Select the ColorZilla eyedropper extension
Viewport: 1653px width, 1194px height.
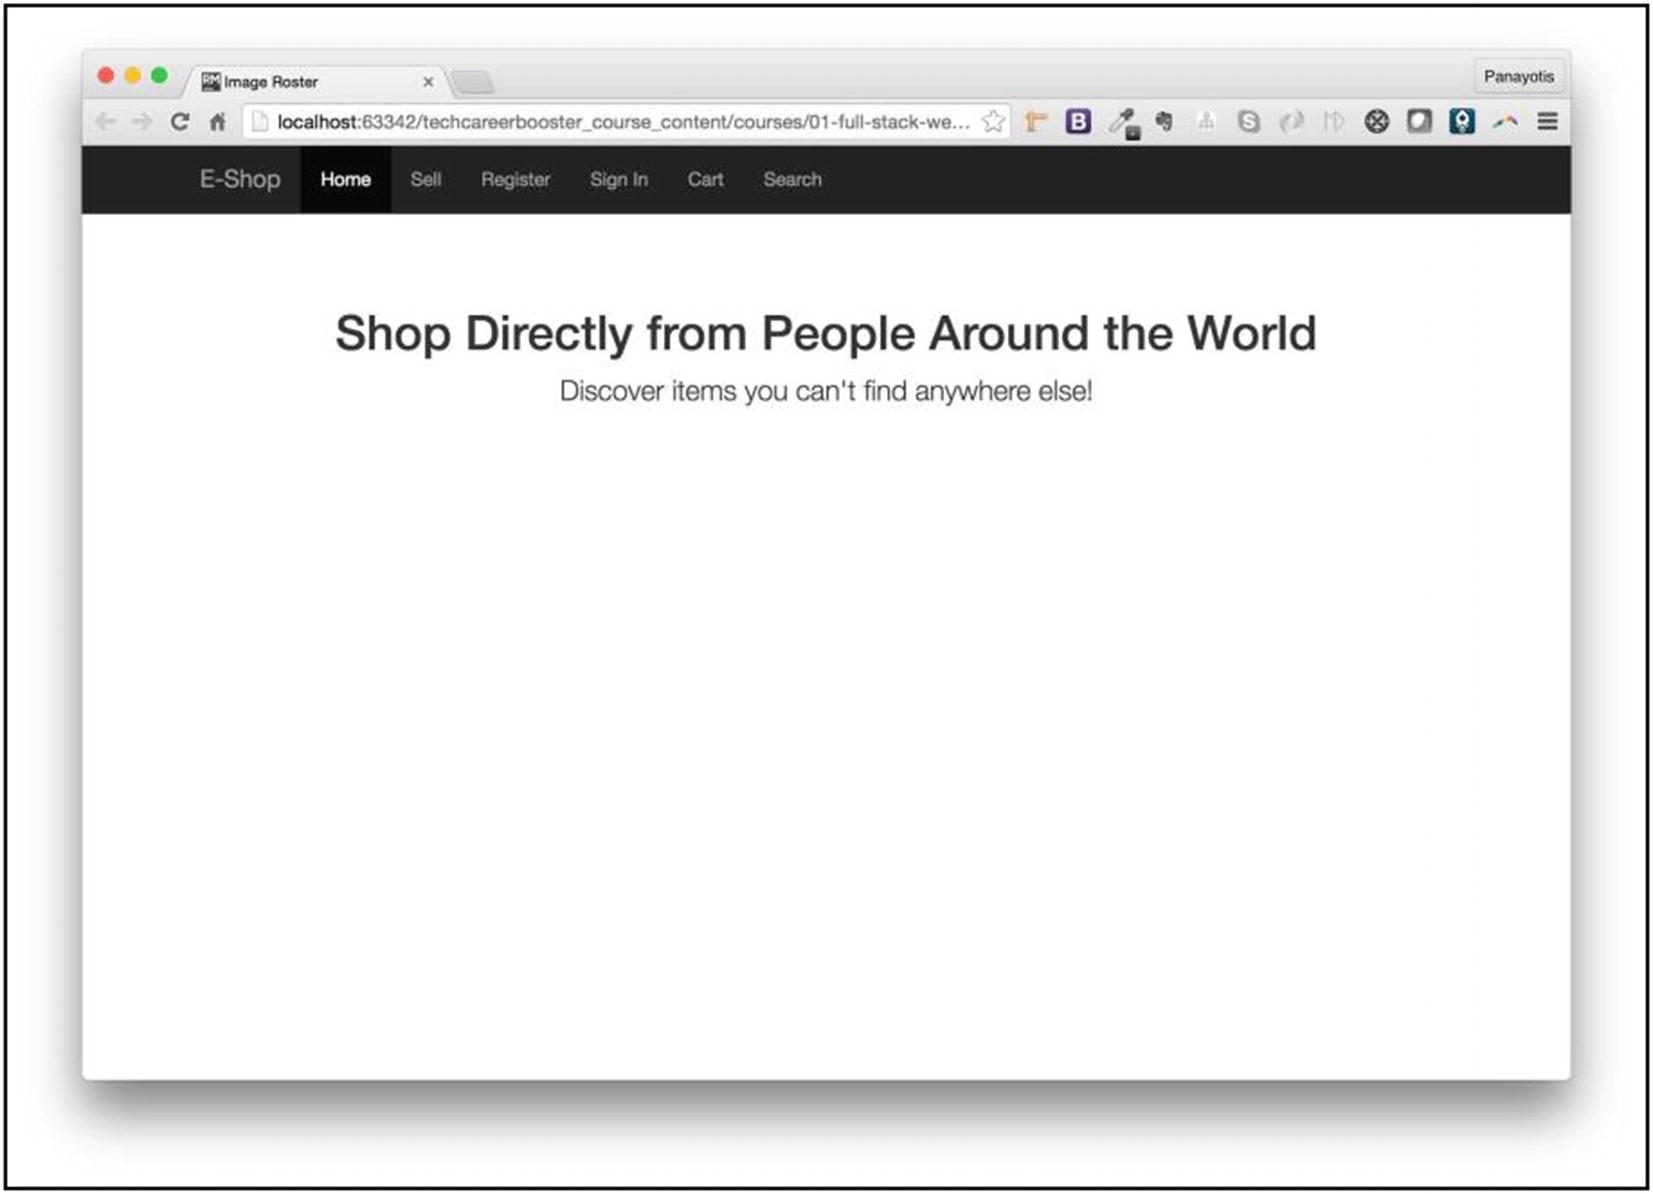pyautogui.click(x=1124, y=121)
